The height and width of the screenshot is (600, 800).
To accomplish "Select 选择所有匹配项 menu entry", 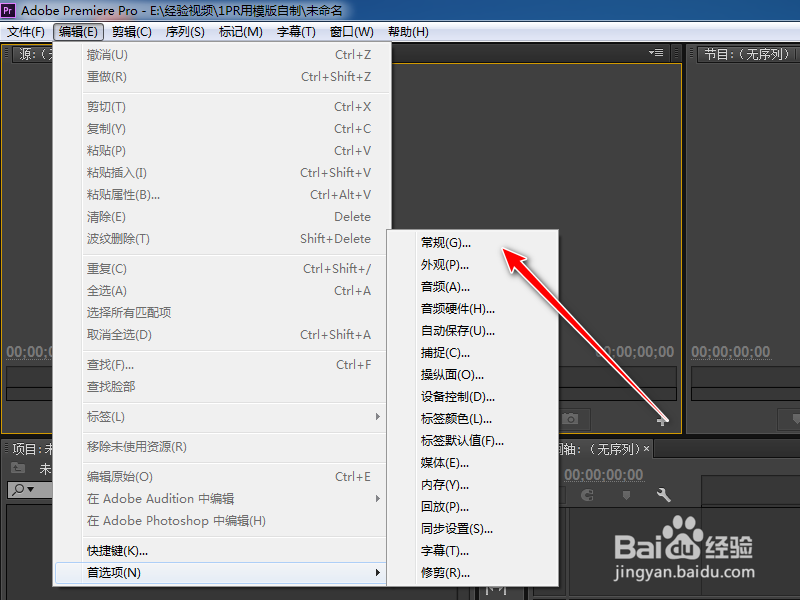I will (x=220, y=313).
